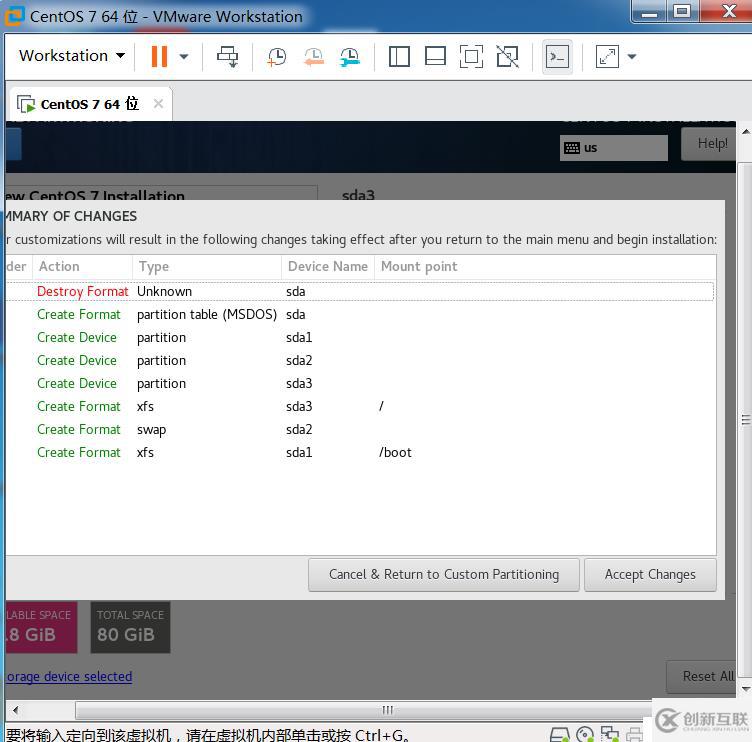
Task: Open the storage device selected link
Action: click(x=70, y=676)
